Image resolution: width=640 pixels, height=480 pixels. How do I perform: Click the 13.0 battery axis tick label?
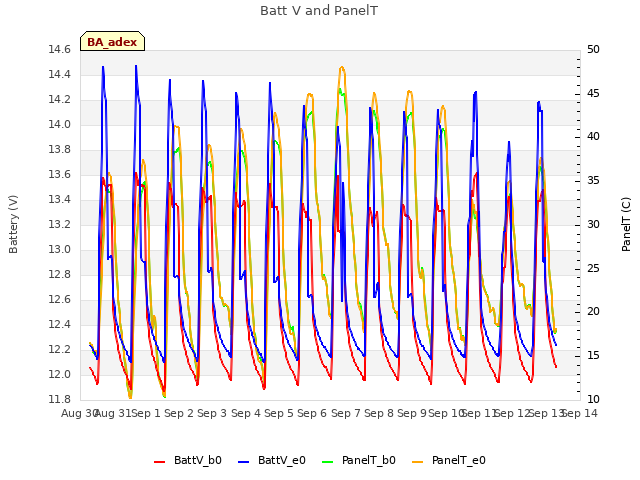59,249
